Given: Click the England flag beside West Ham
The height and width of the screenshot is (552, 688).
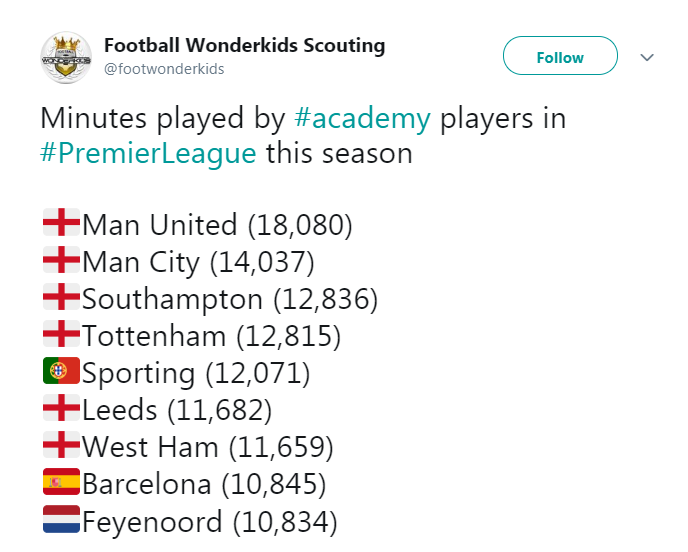Looking at the screenshot, I should tap(61, 444).
